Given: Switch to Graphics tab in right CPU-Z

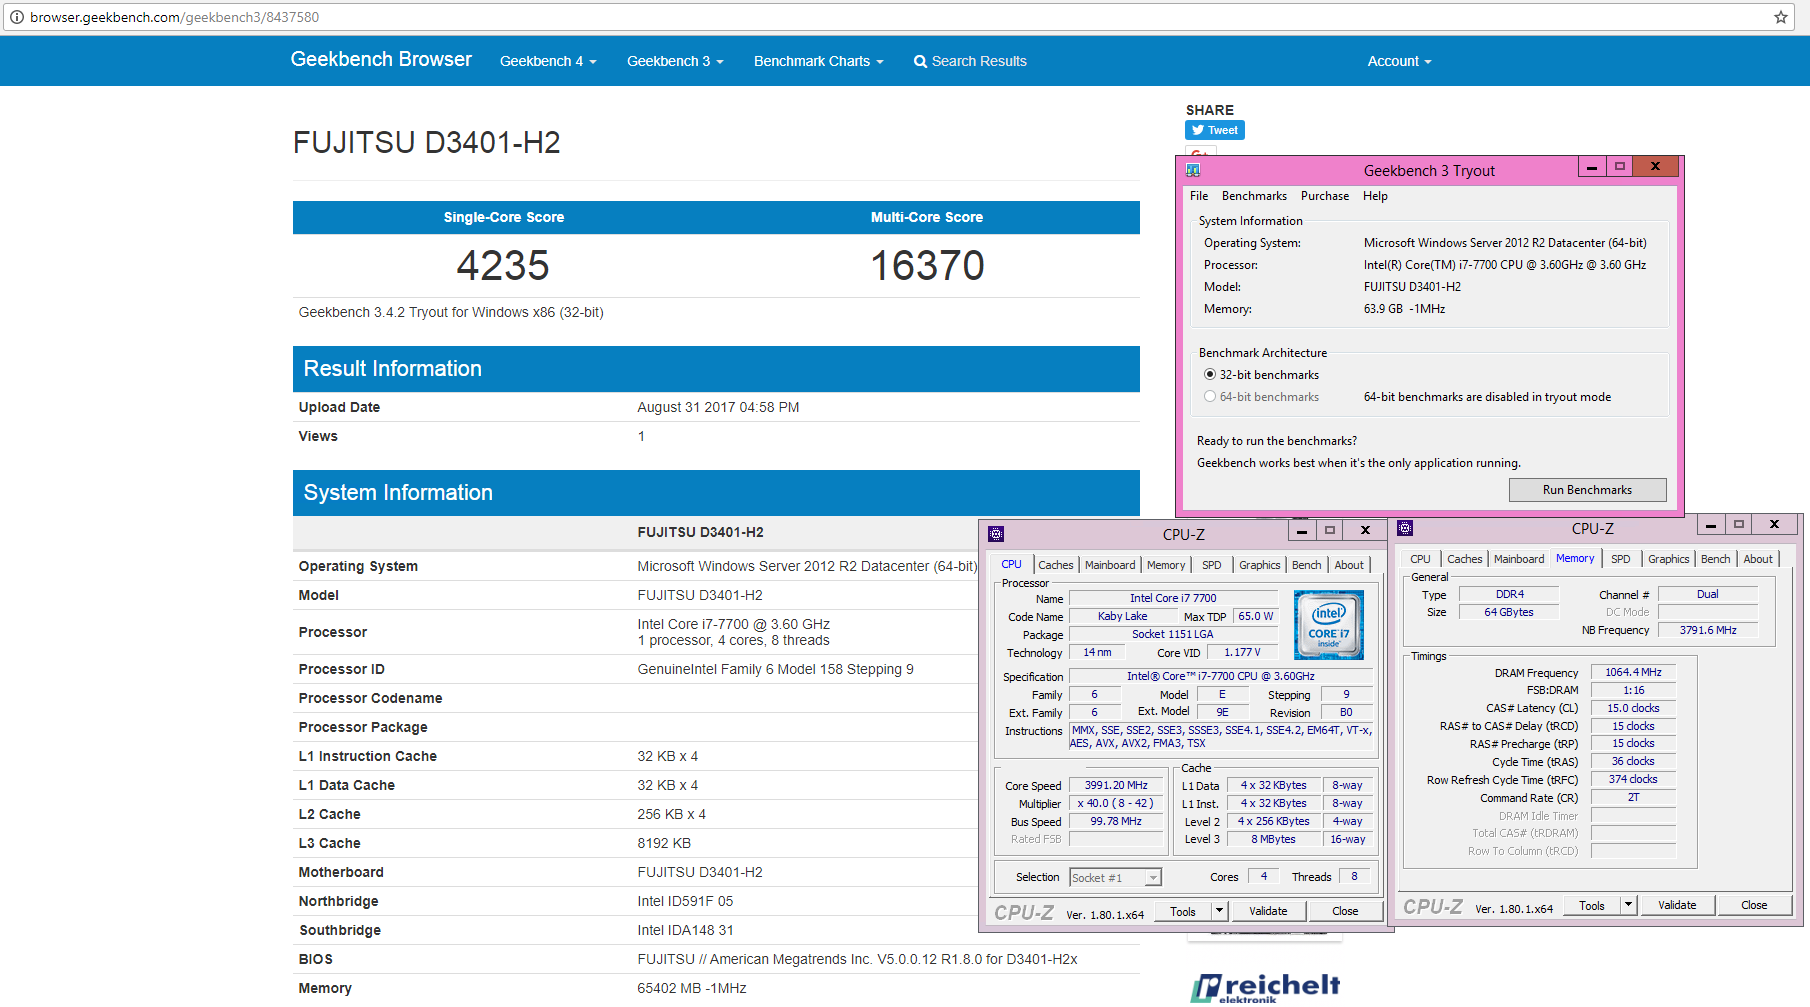Looking at the screenshot, I should coord(1668,559).
